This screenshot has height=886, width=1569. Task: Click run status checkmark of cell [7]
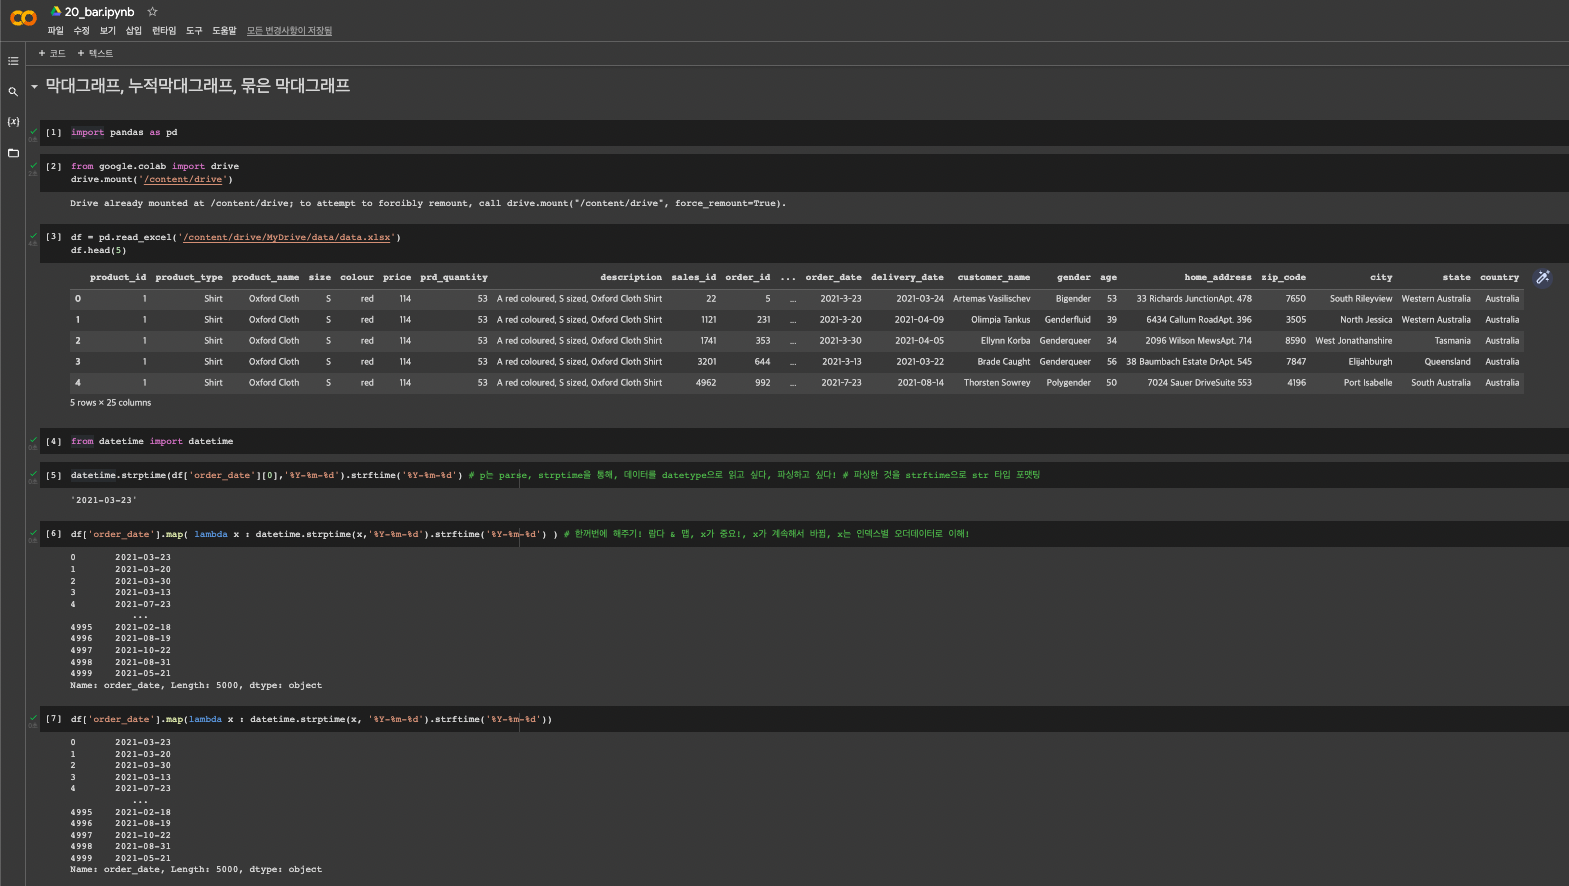[33, 718]
